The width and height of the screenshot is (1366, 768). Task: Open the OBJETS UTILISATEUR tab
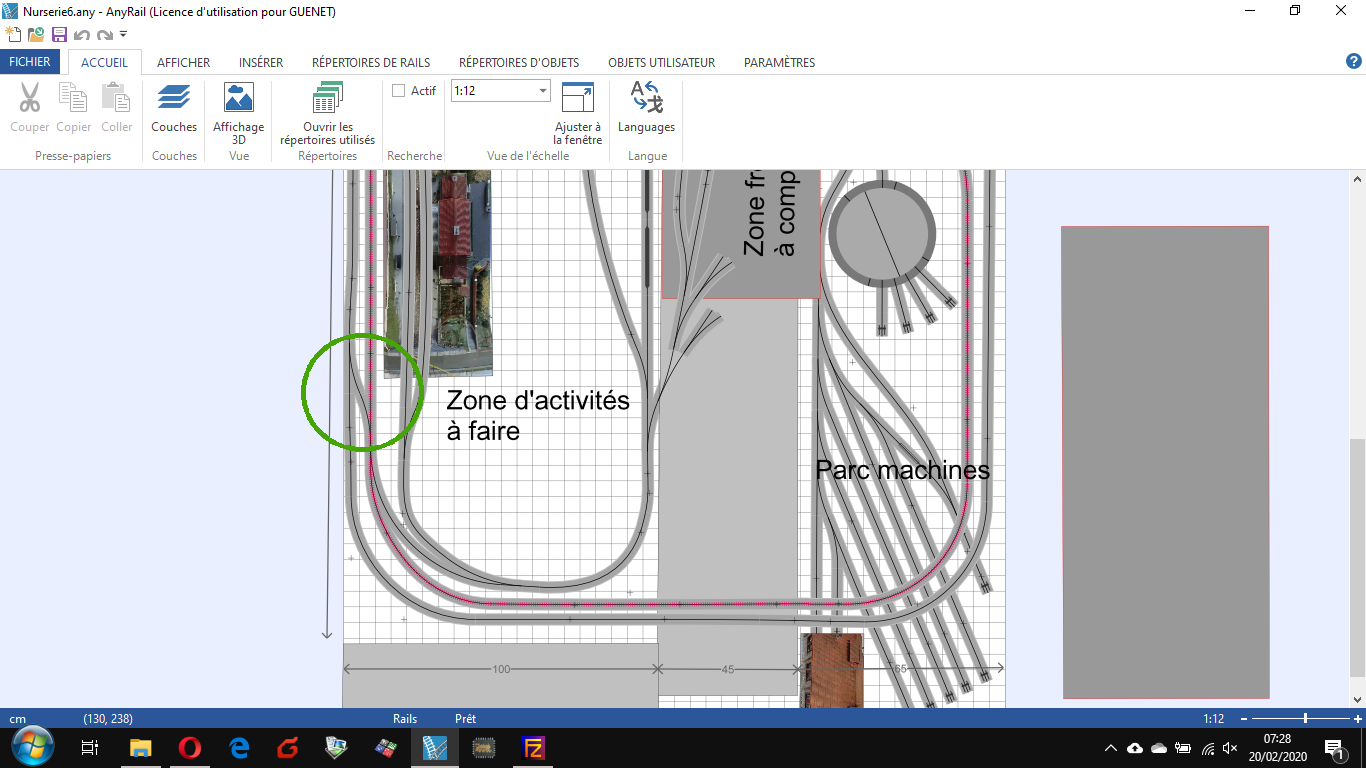click(661, 62)
